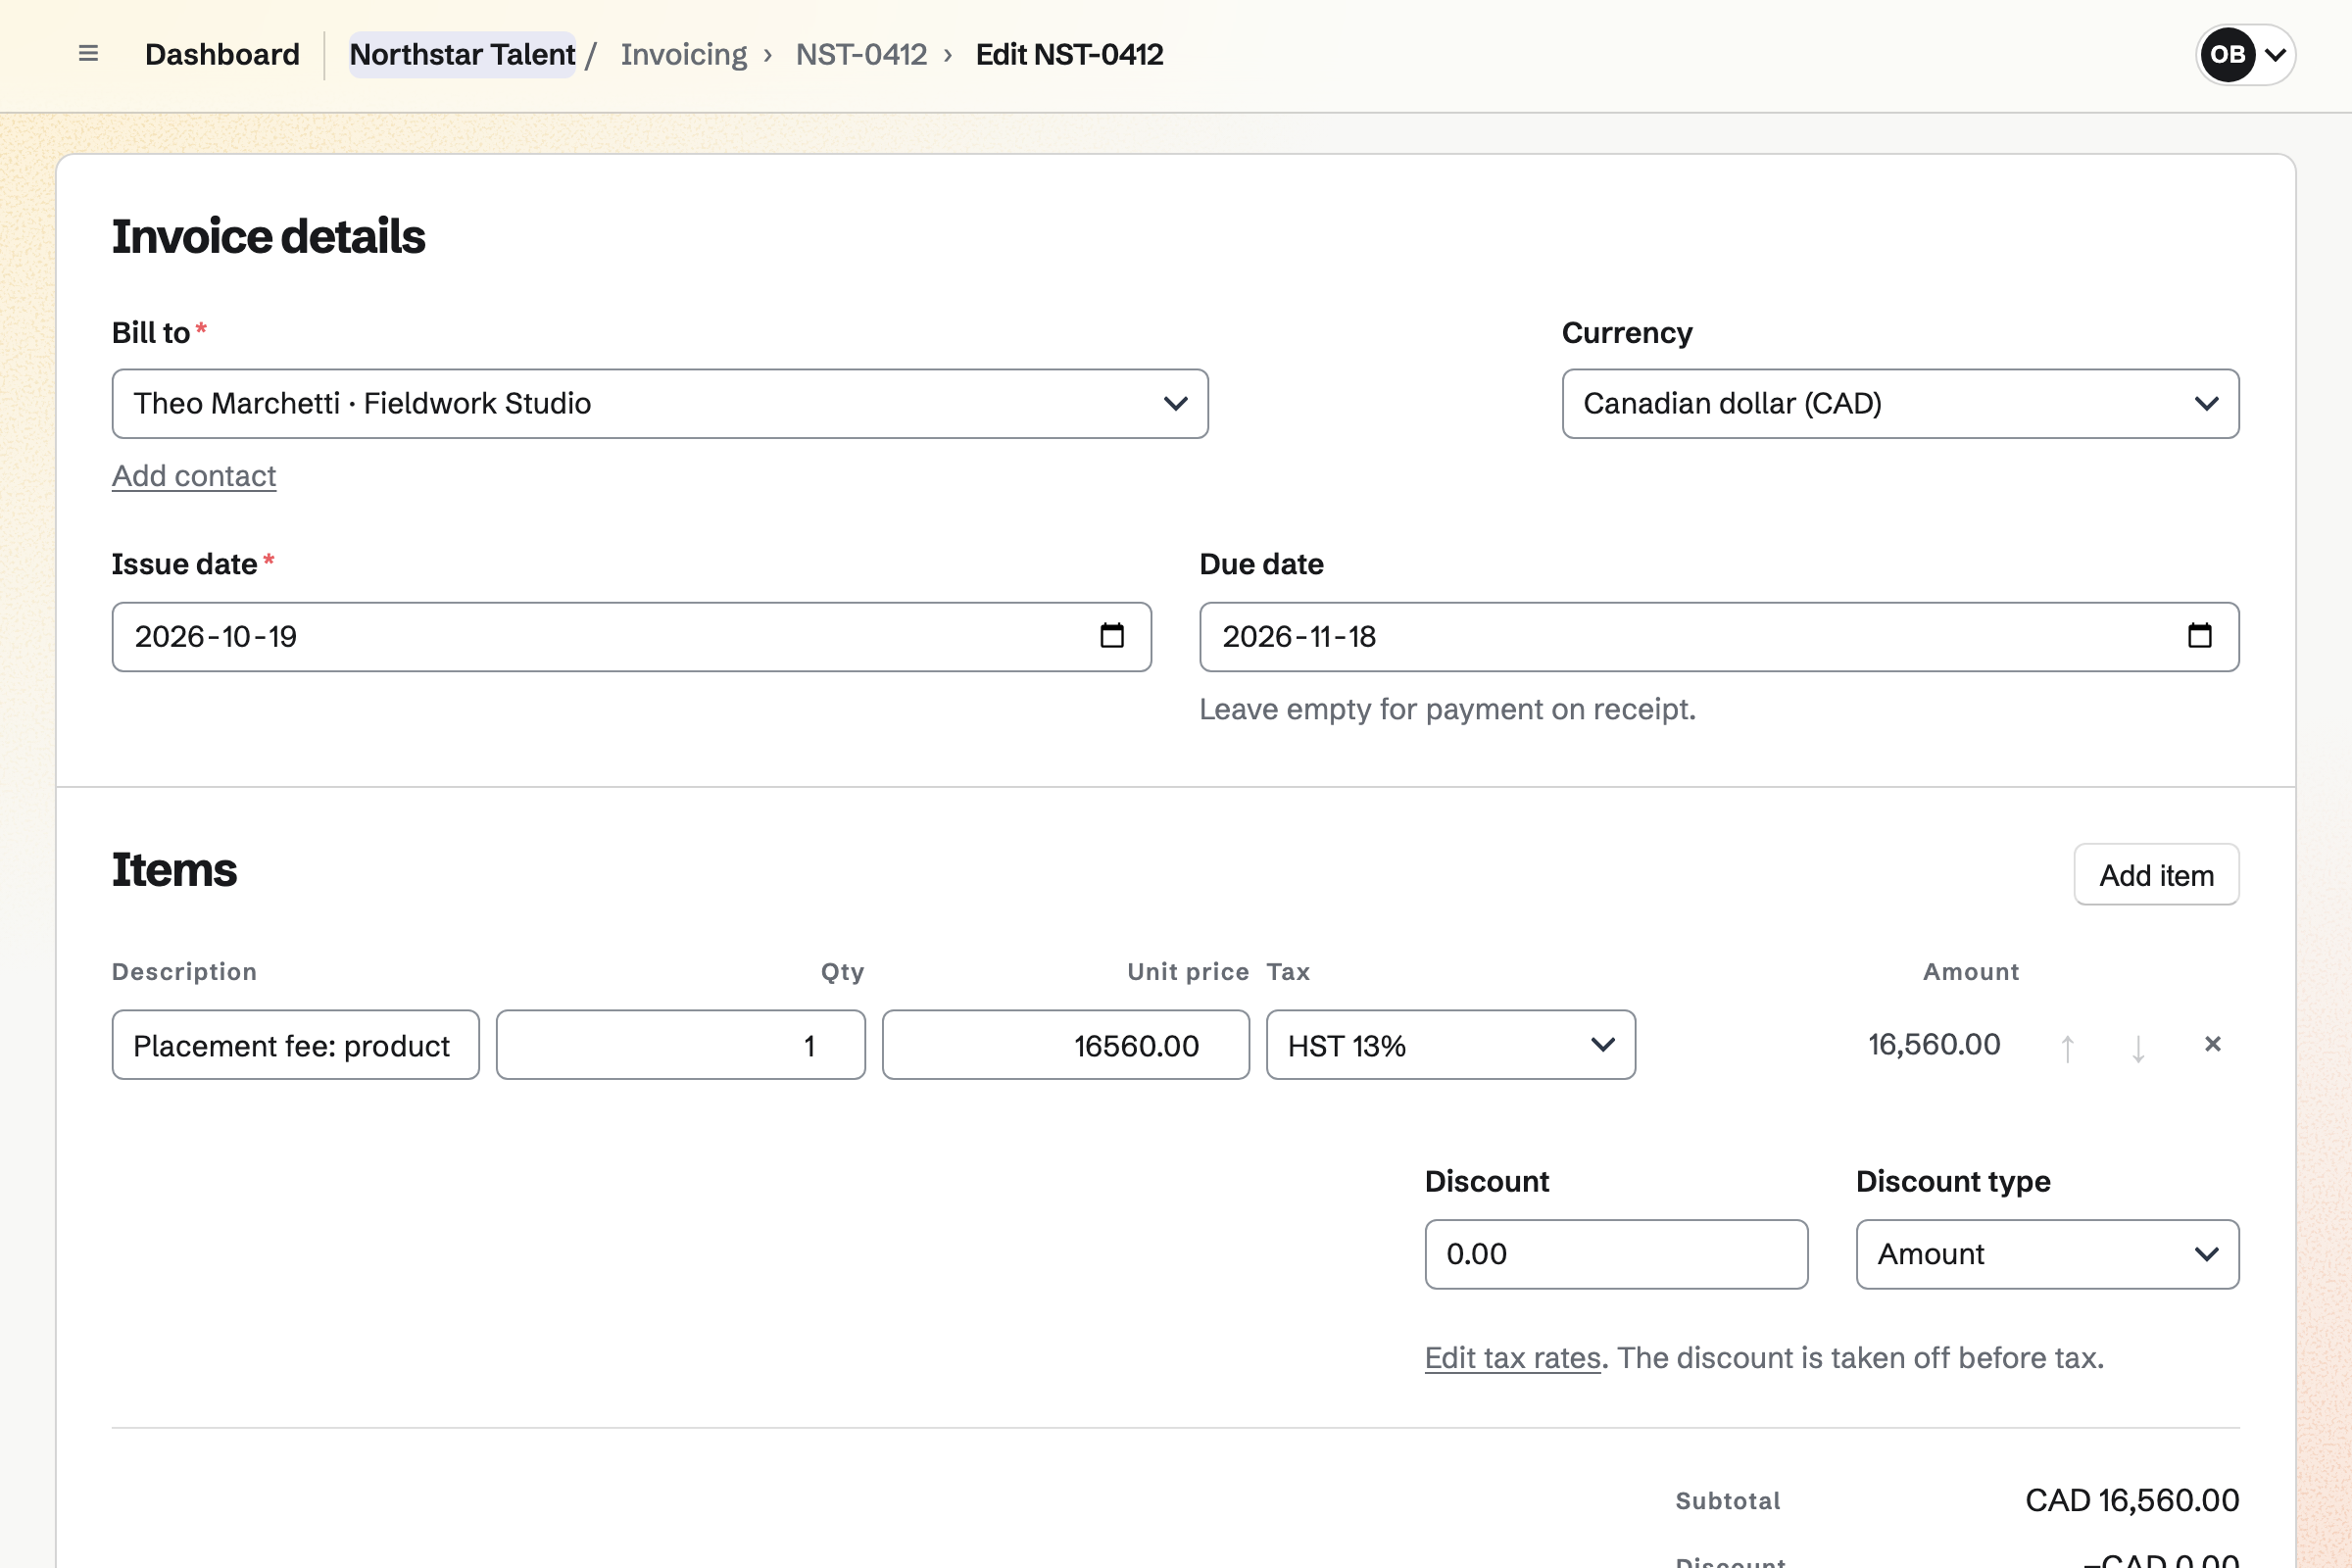This screenshot has height=1568, width=2352.
Task: Open the hamburger navigation menu
Action: point(88,54)
